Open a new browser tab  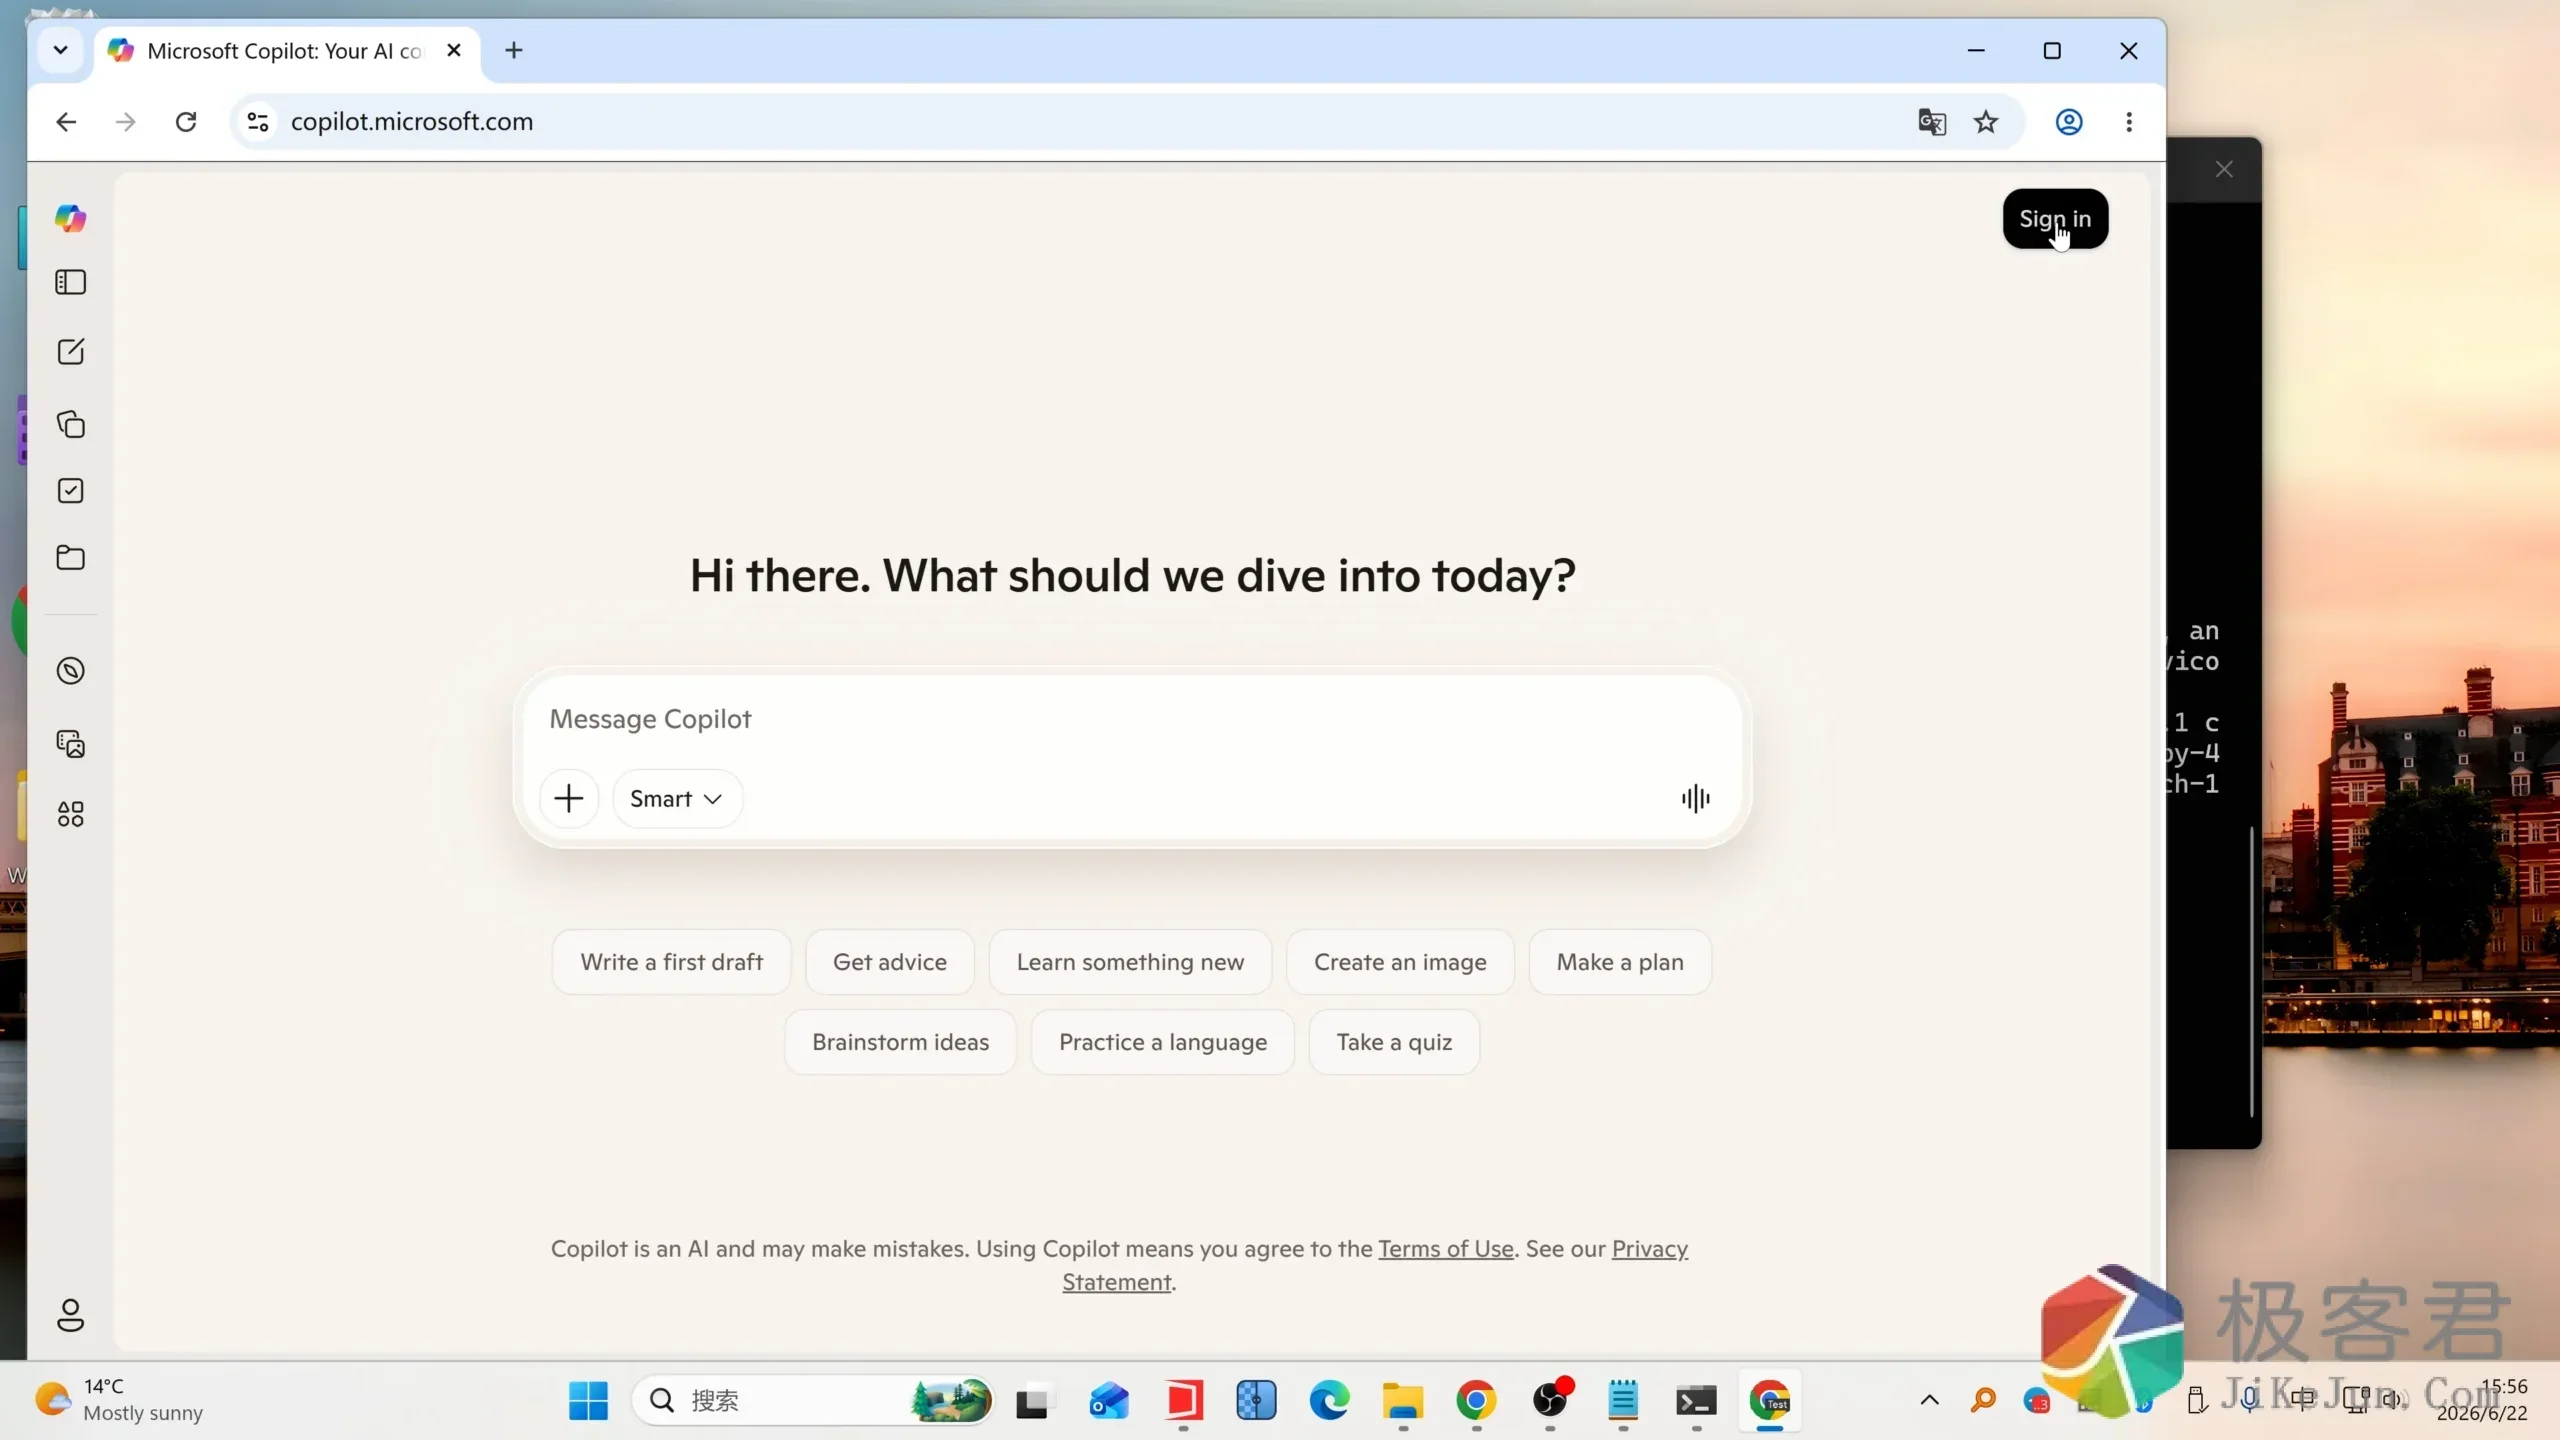click(514, 50)
